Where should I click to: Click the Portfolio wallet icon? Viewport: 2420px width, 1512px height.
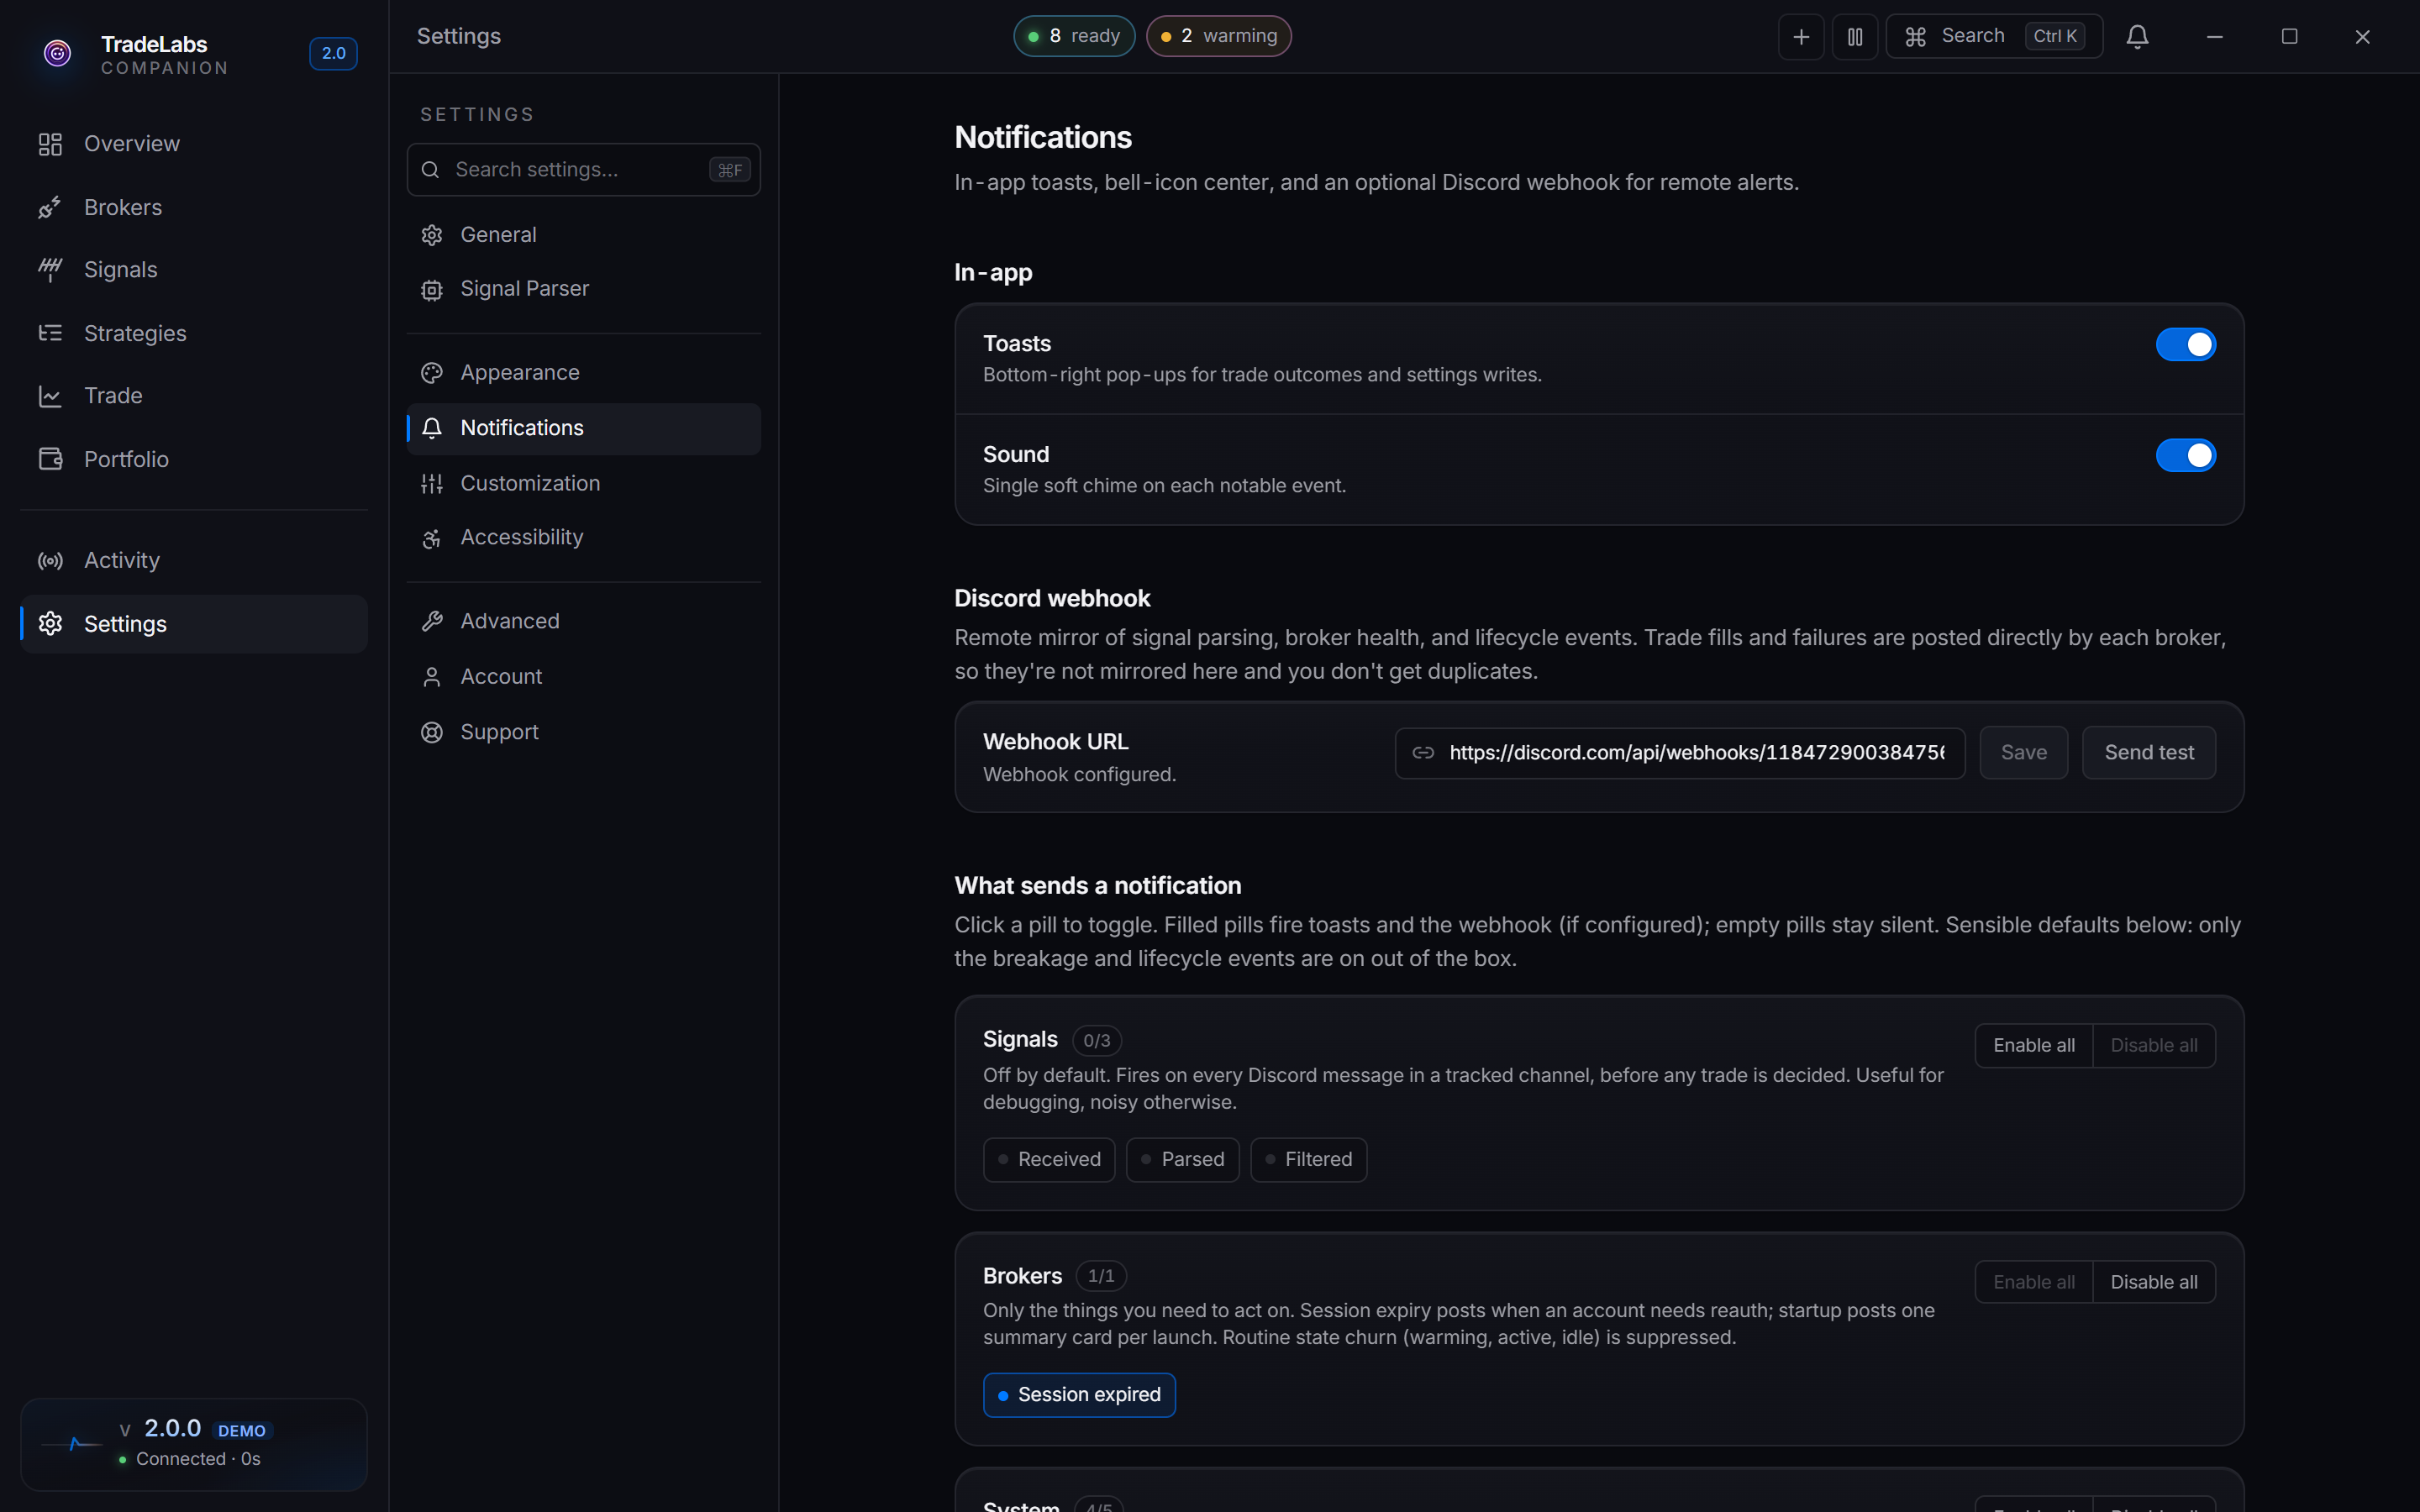[x=50, y=459]
